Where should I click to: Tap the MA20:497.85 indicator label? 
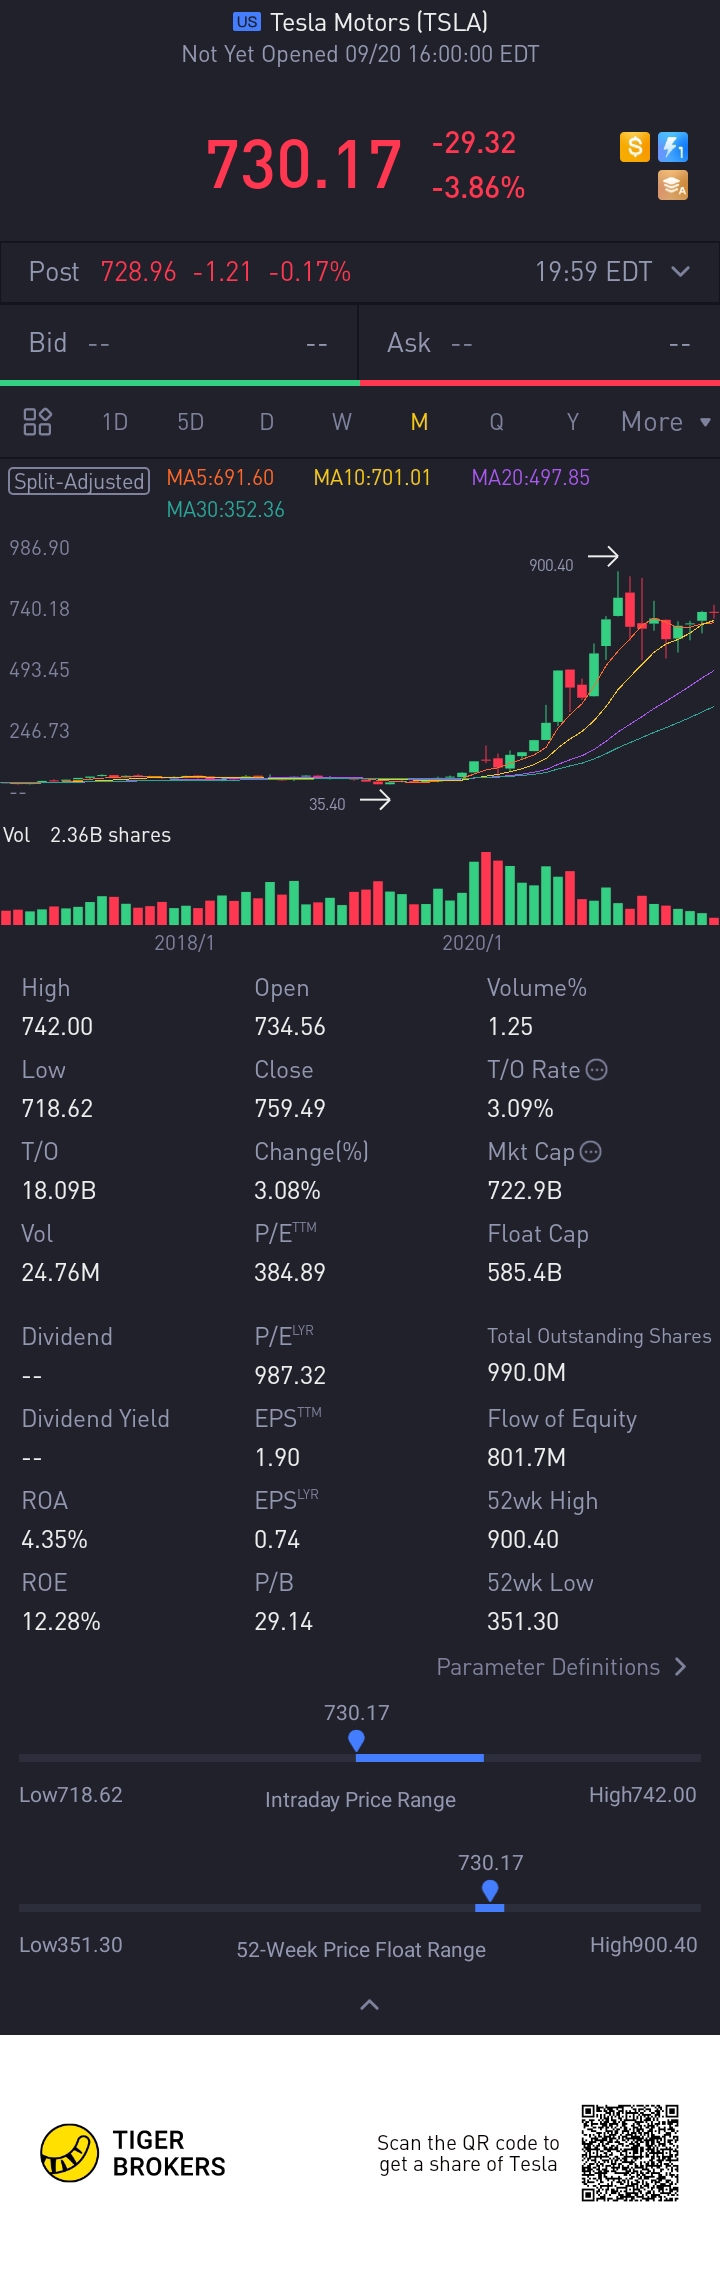point(531,478)
